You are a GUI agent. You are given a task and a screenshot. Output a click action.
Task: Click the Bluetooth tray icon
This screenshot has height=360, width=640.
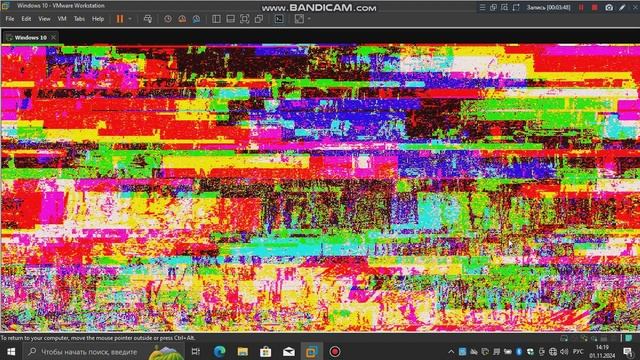(519, 351)
